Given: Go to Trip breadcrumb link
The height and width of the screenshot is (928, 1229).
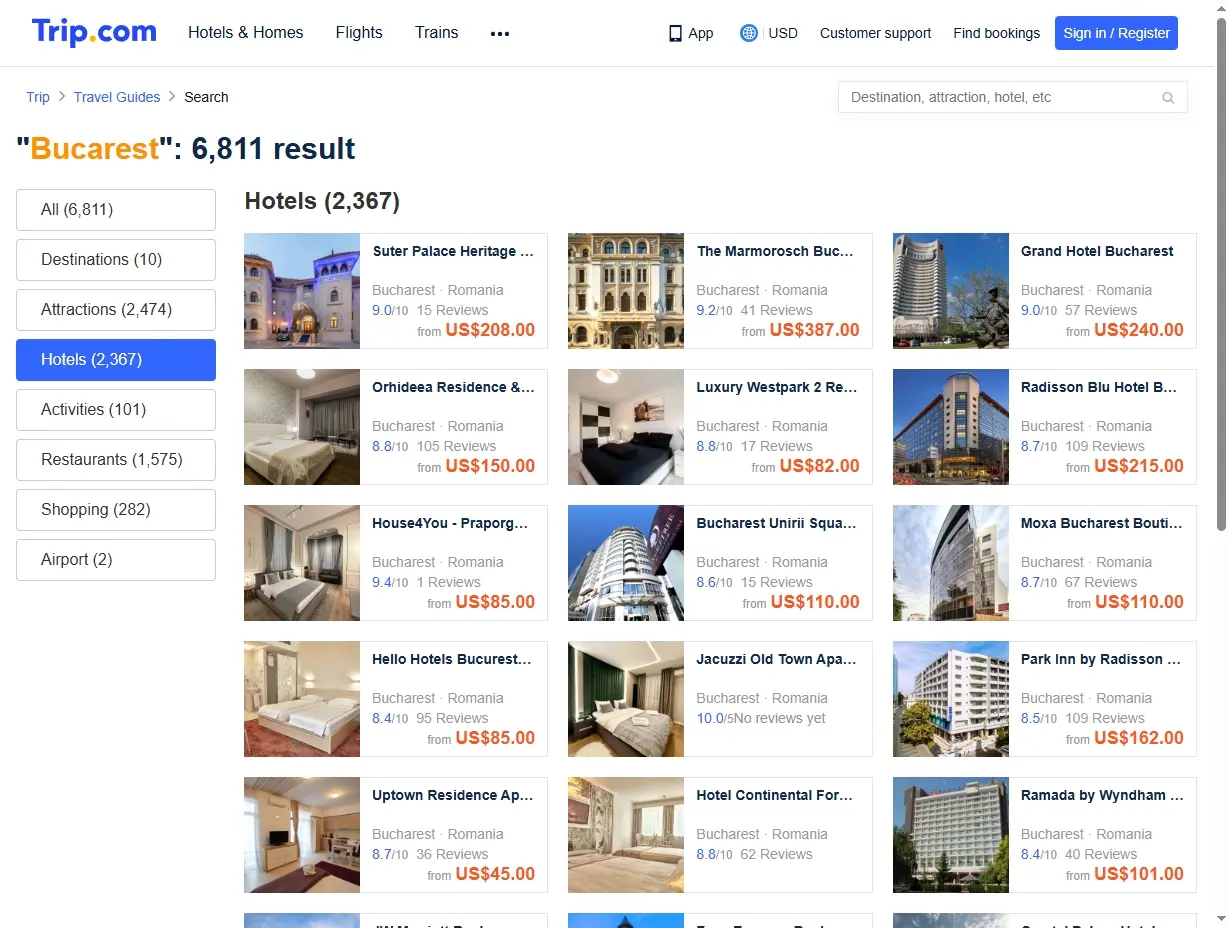Looking at the screenshot, I should click(x=38, y=97).
